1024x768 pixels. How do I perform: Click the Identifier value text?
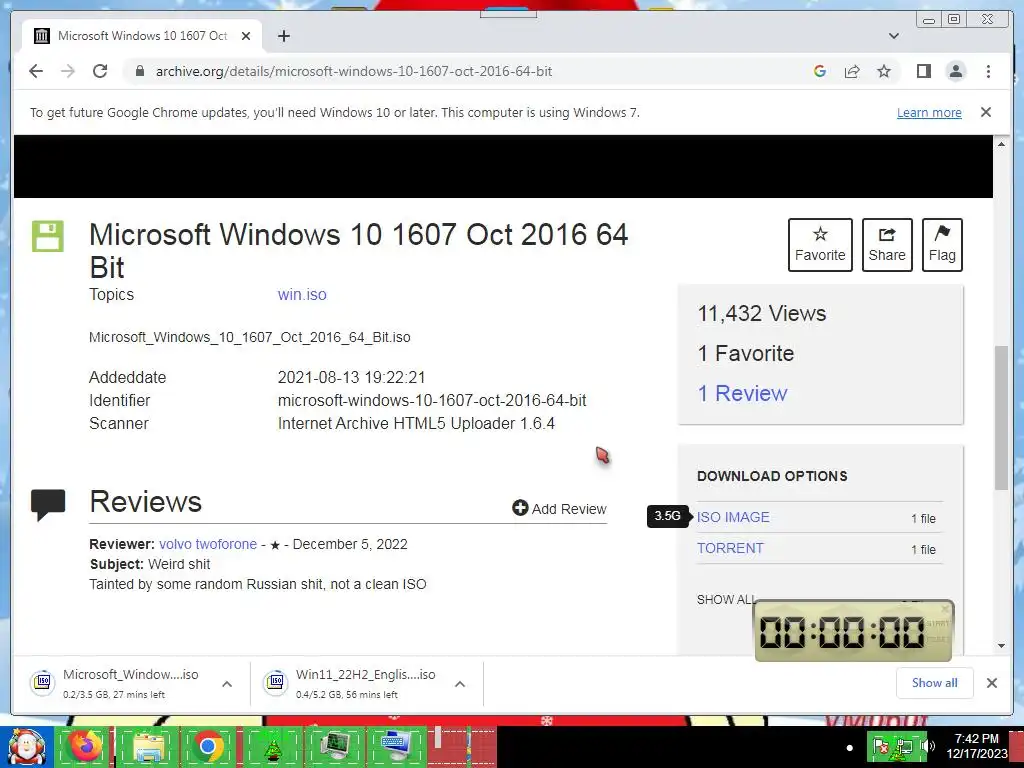click(432, 400)
